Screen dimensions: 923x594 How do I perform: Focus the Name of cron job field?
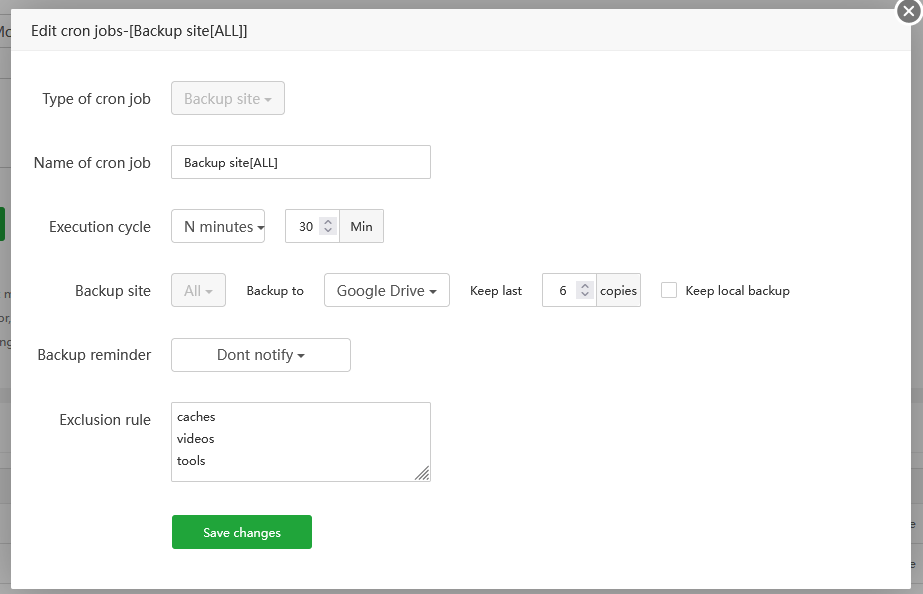(x=300, y=163)
